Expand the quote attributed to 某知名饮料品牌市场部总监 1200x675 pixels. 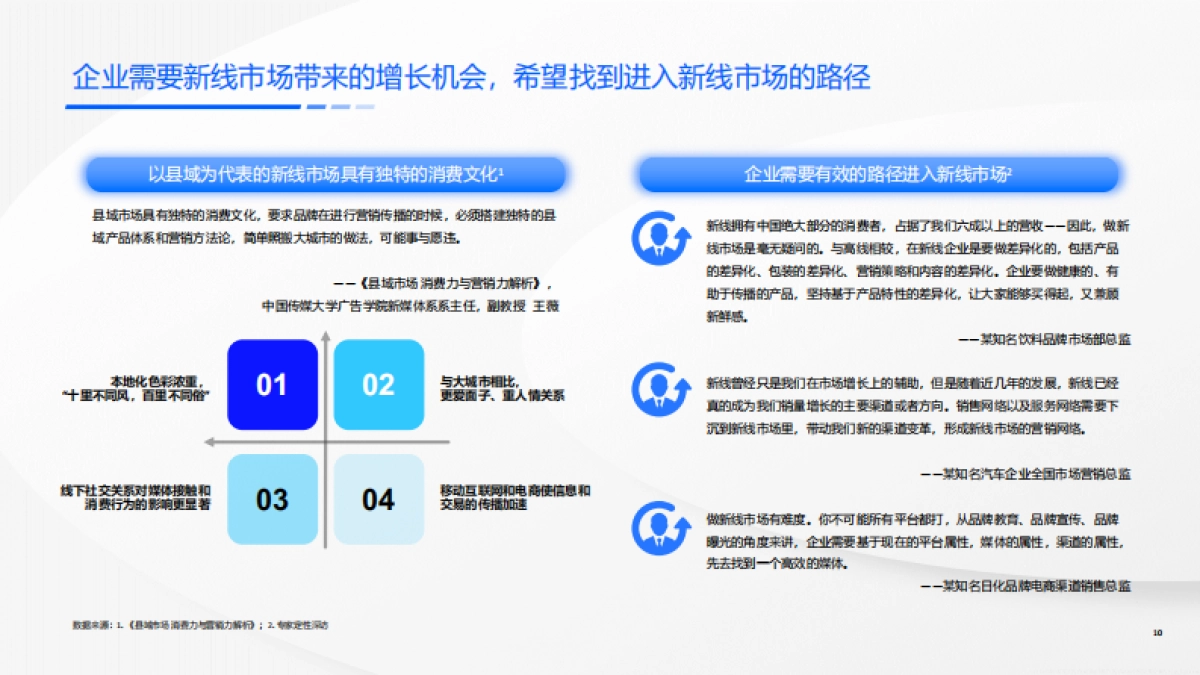pyautogui.click(x=1043, y=338)
